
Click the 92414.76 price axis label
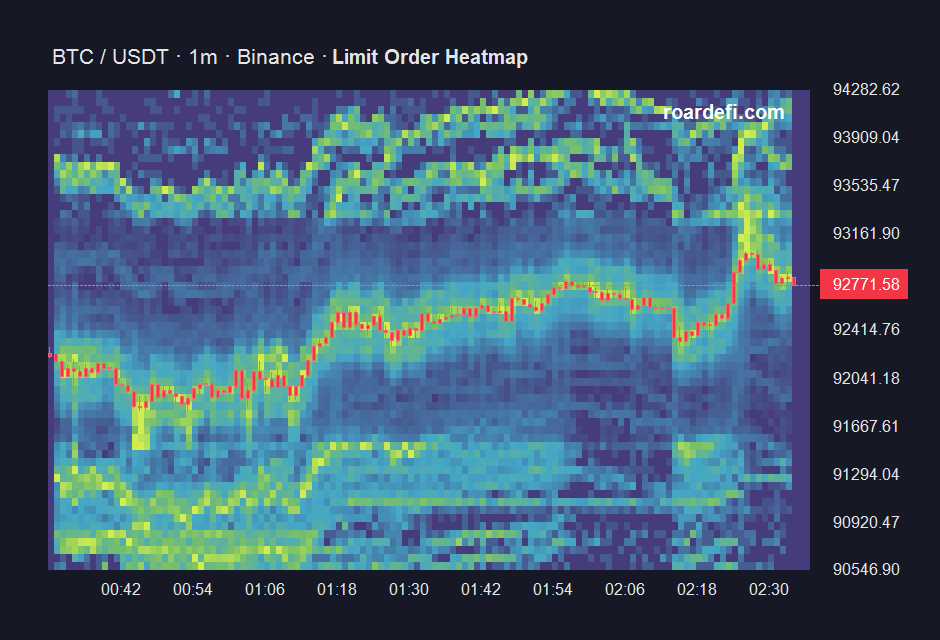pos(866,330)
